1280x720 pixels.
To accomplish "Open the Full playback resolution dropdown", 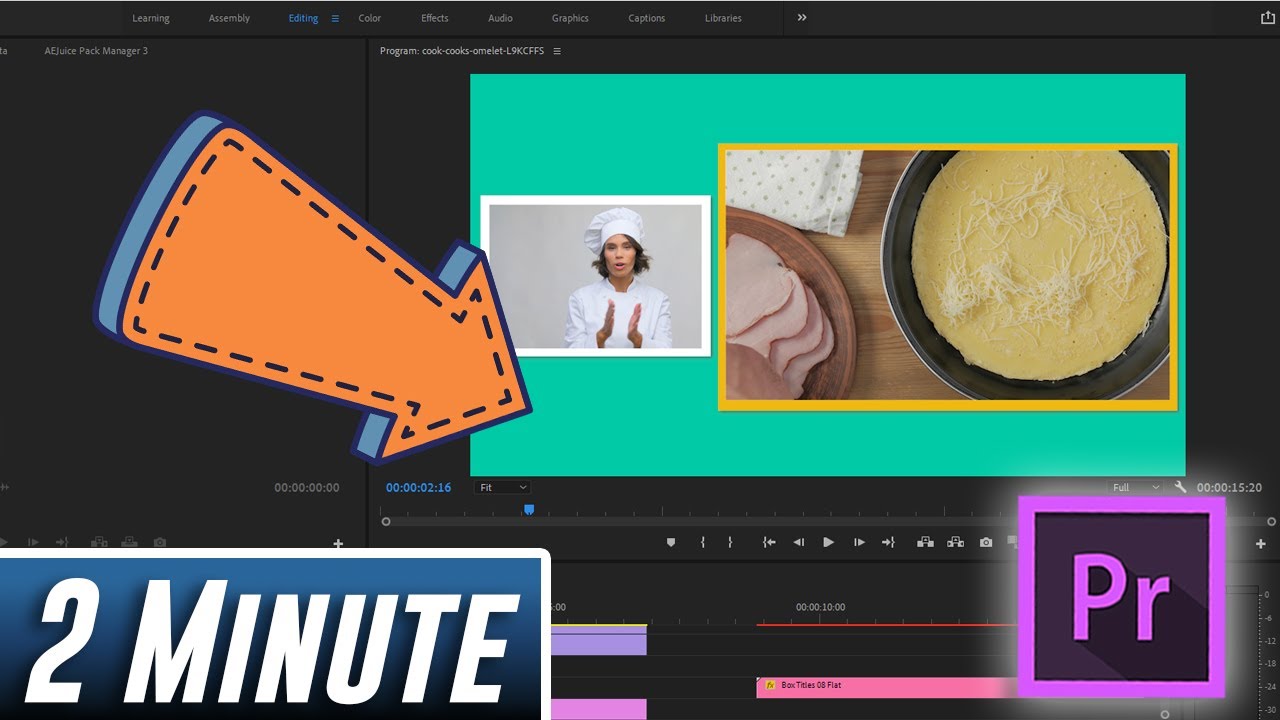I will [1137, 487].
